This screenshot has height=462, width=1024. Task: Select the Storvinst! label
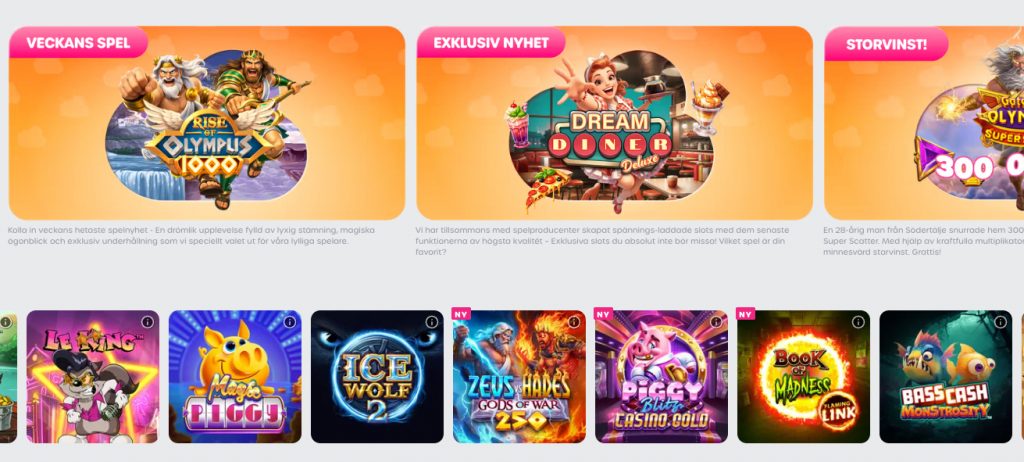pos(886,44)
